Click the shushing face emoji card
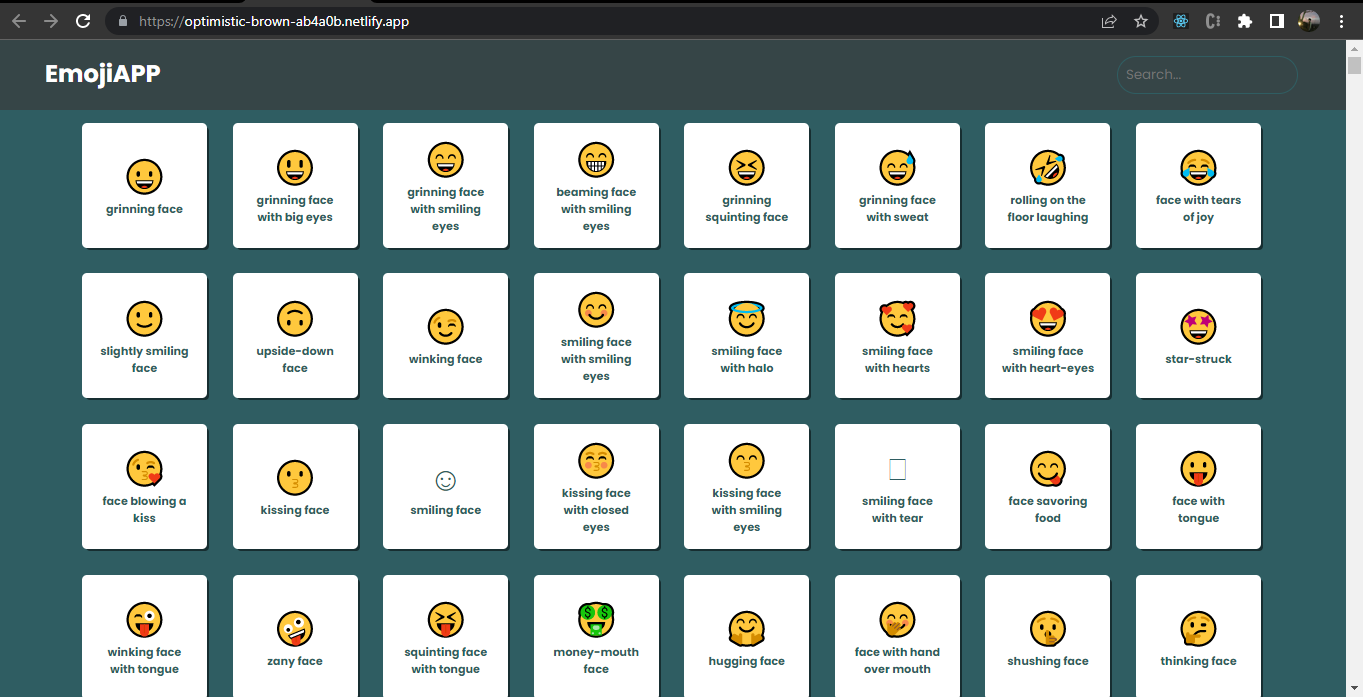 pos(1047,637)
